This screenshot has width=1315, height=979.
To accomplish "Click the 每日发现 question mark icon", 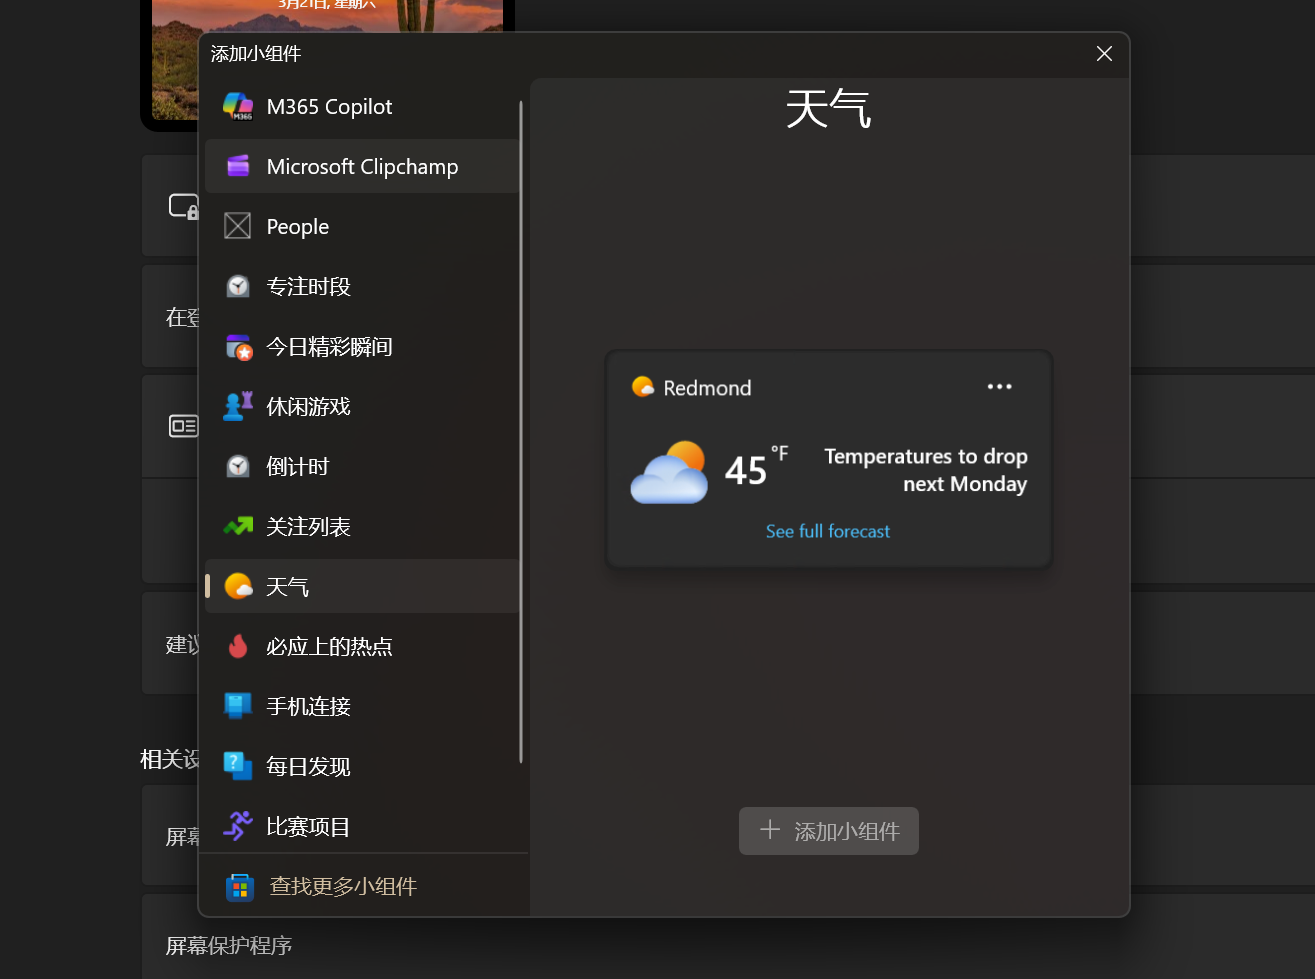I will click(238, 766).
